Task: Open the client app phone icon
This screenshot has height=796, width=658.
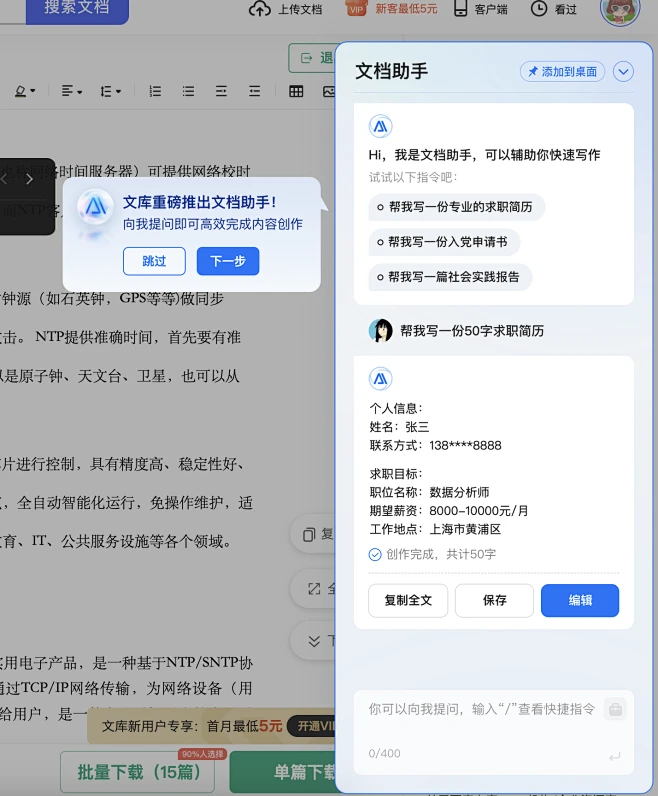Action: tap(461, 9)
